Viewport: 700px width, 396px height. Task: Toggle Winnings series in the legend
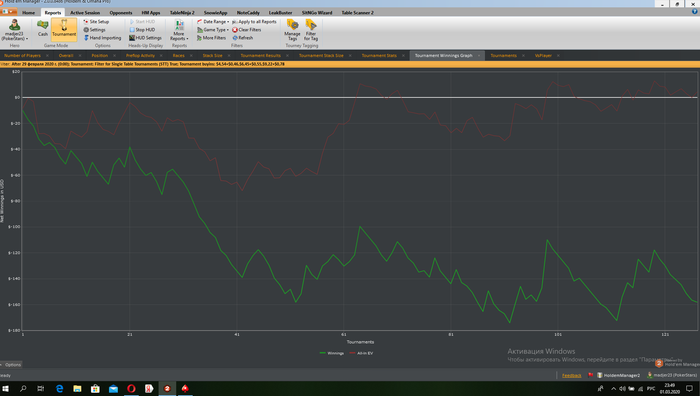[x=332, y=353]
